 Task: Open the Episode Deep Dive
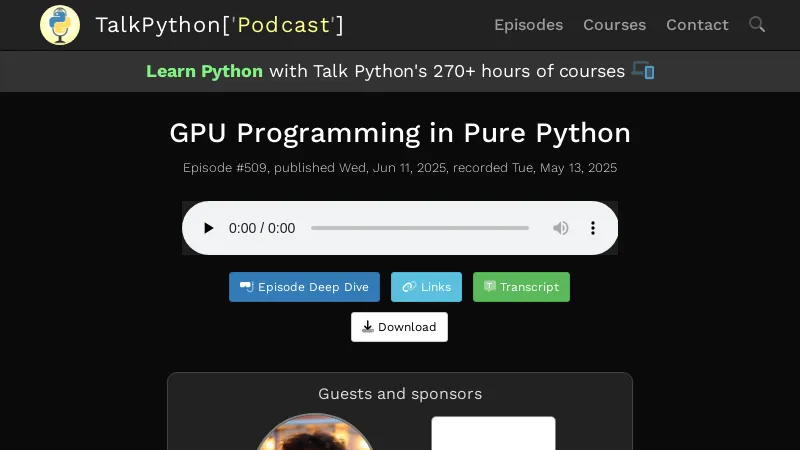(x=304, y=287)
